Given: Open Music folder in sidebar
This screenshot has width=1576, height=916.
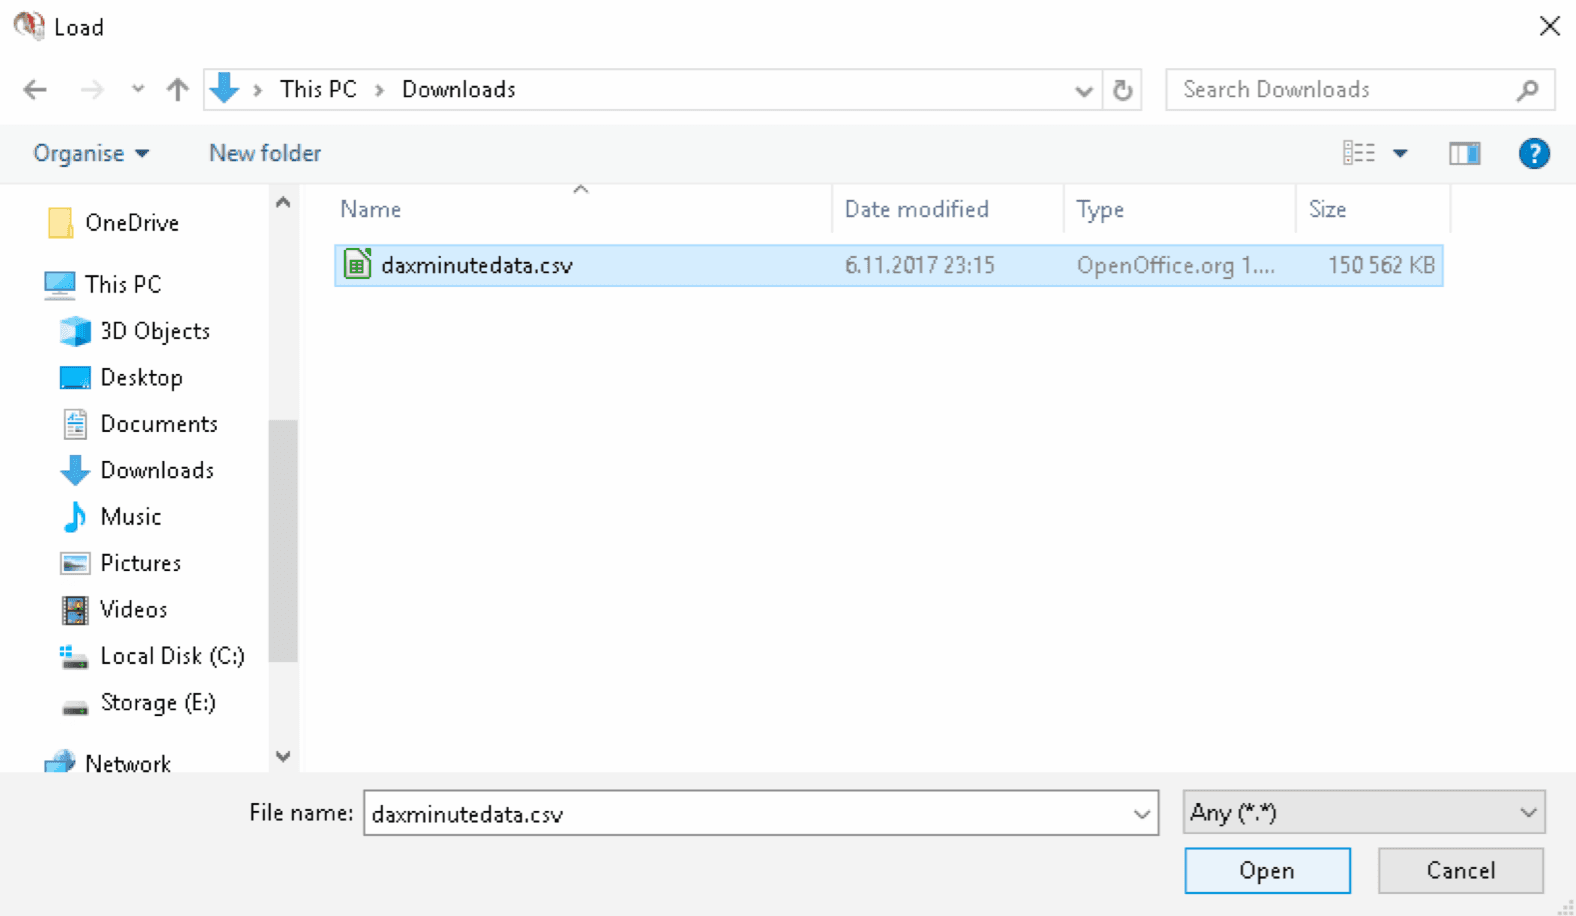Looking at the screenshot, I should click(131, 516).
